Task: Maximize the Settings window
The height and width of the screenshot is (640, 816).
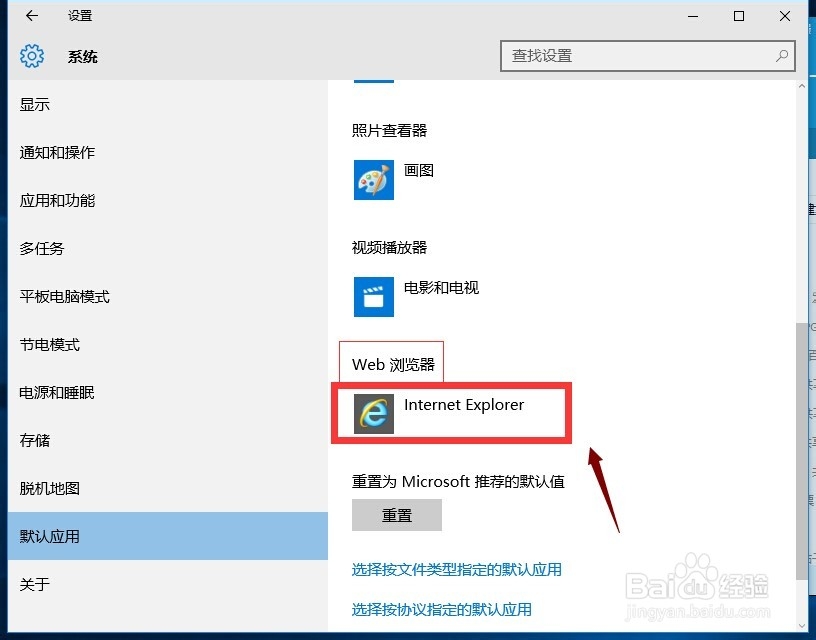Action: [738, 16]
